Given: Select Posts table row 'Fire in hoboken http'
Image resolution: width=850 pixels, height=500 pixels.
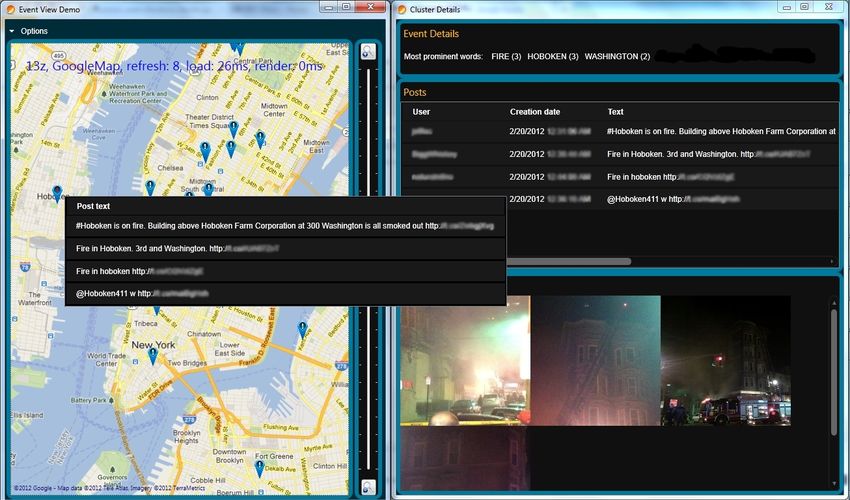Looking at the screenshot, I should [x=620, y=177].
